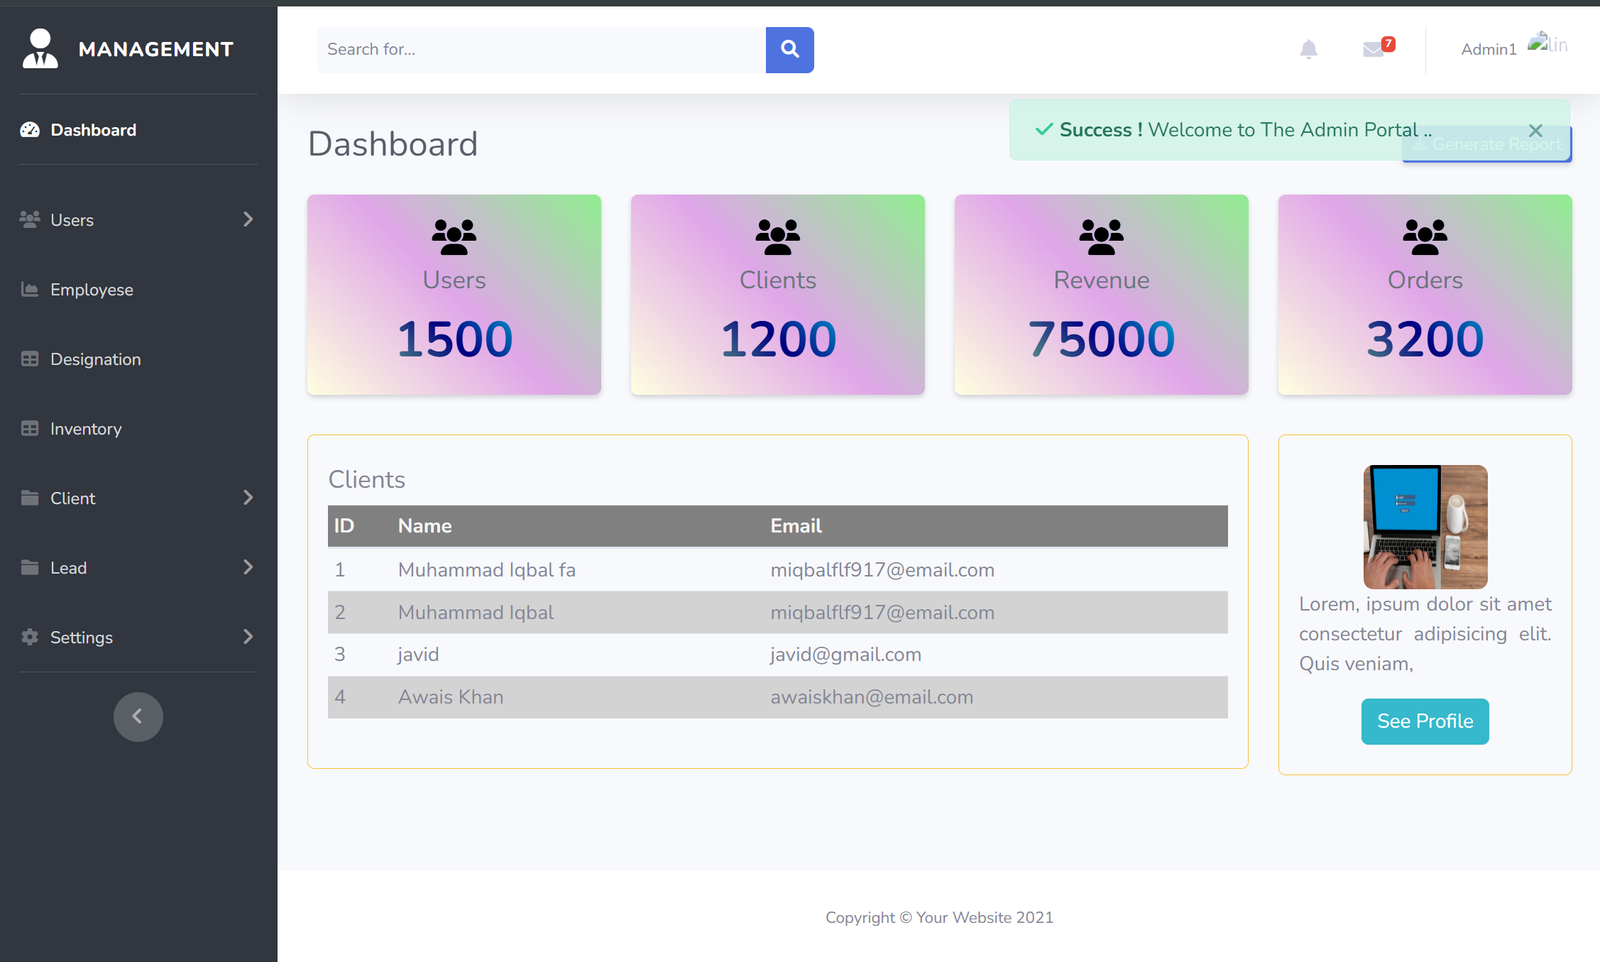The width and height of the screenshot is (1600, 962).
Task: Expand the Lead submenu chevron
Action: click(248, 567)
